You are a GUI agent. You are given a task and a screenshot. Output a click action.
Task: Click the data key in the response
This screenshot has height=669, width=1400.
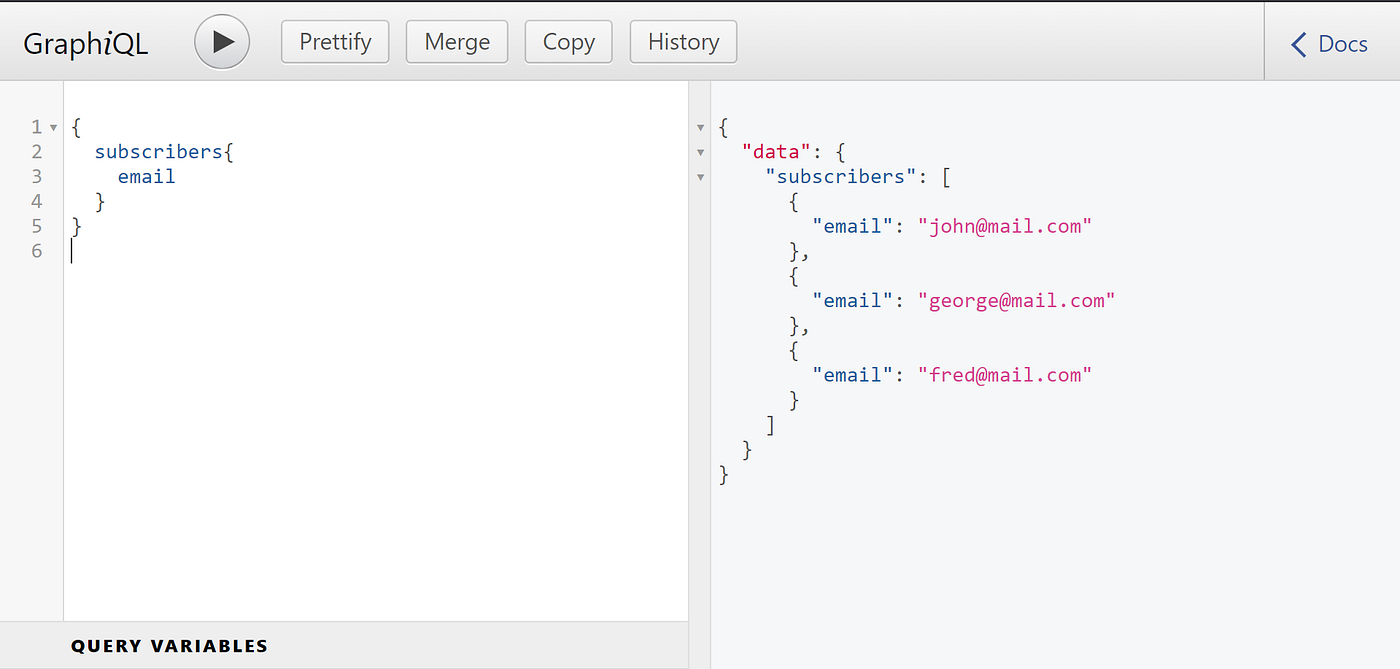coord(776,151)
